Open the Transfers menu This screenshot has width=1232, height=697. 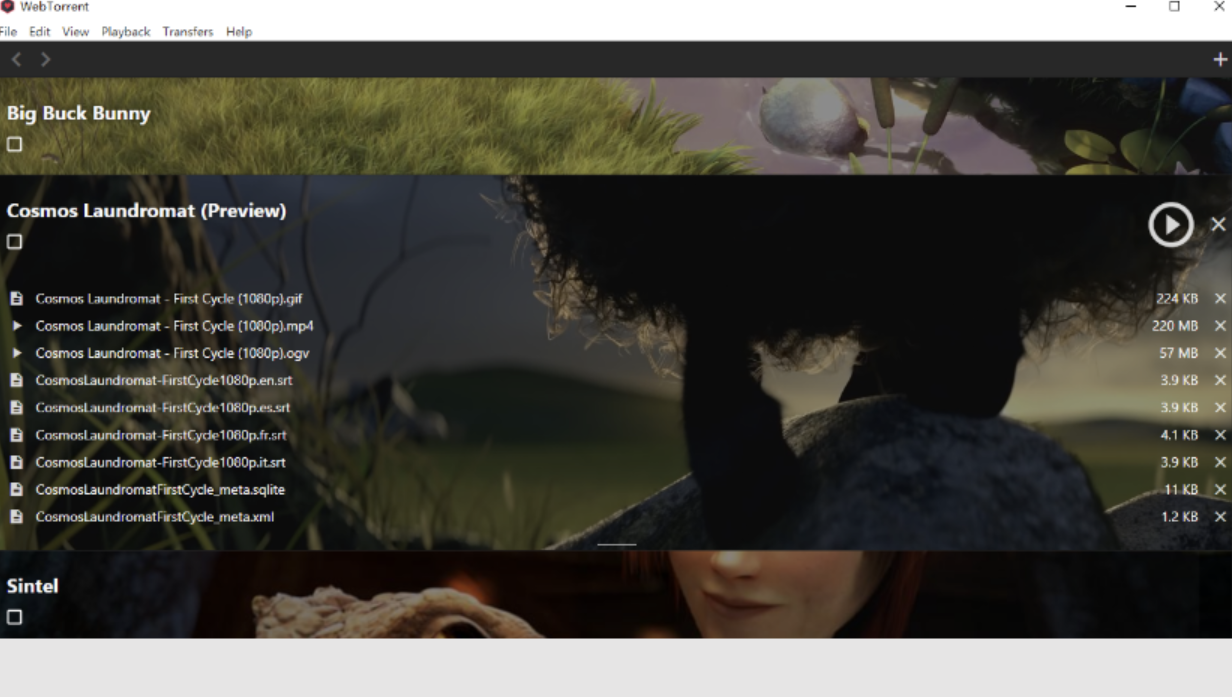pyautogui.click(x=187, y=31)
